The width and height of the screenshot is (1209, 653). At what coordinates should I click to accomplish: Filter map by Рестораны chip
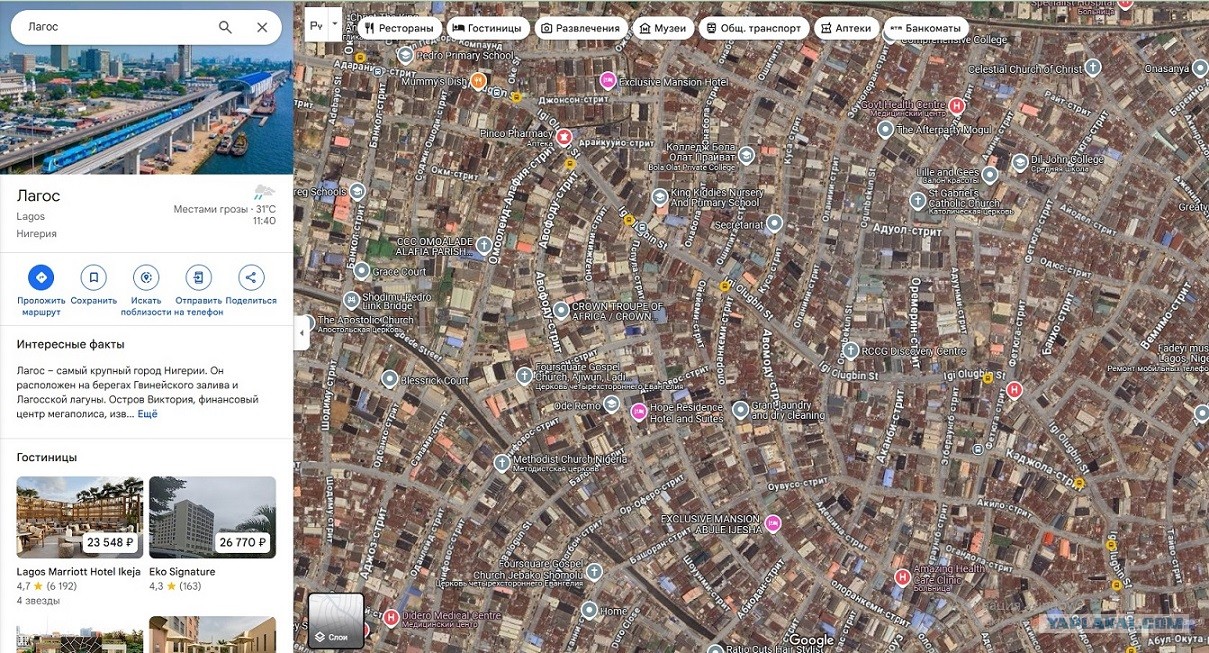pos(399,28)
